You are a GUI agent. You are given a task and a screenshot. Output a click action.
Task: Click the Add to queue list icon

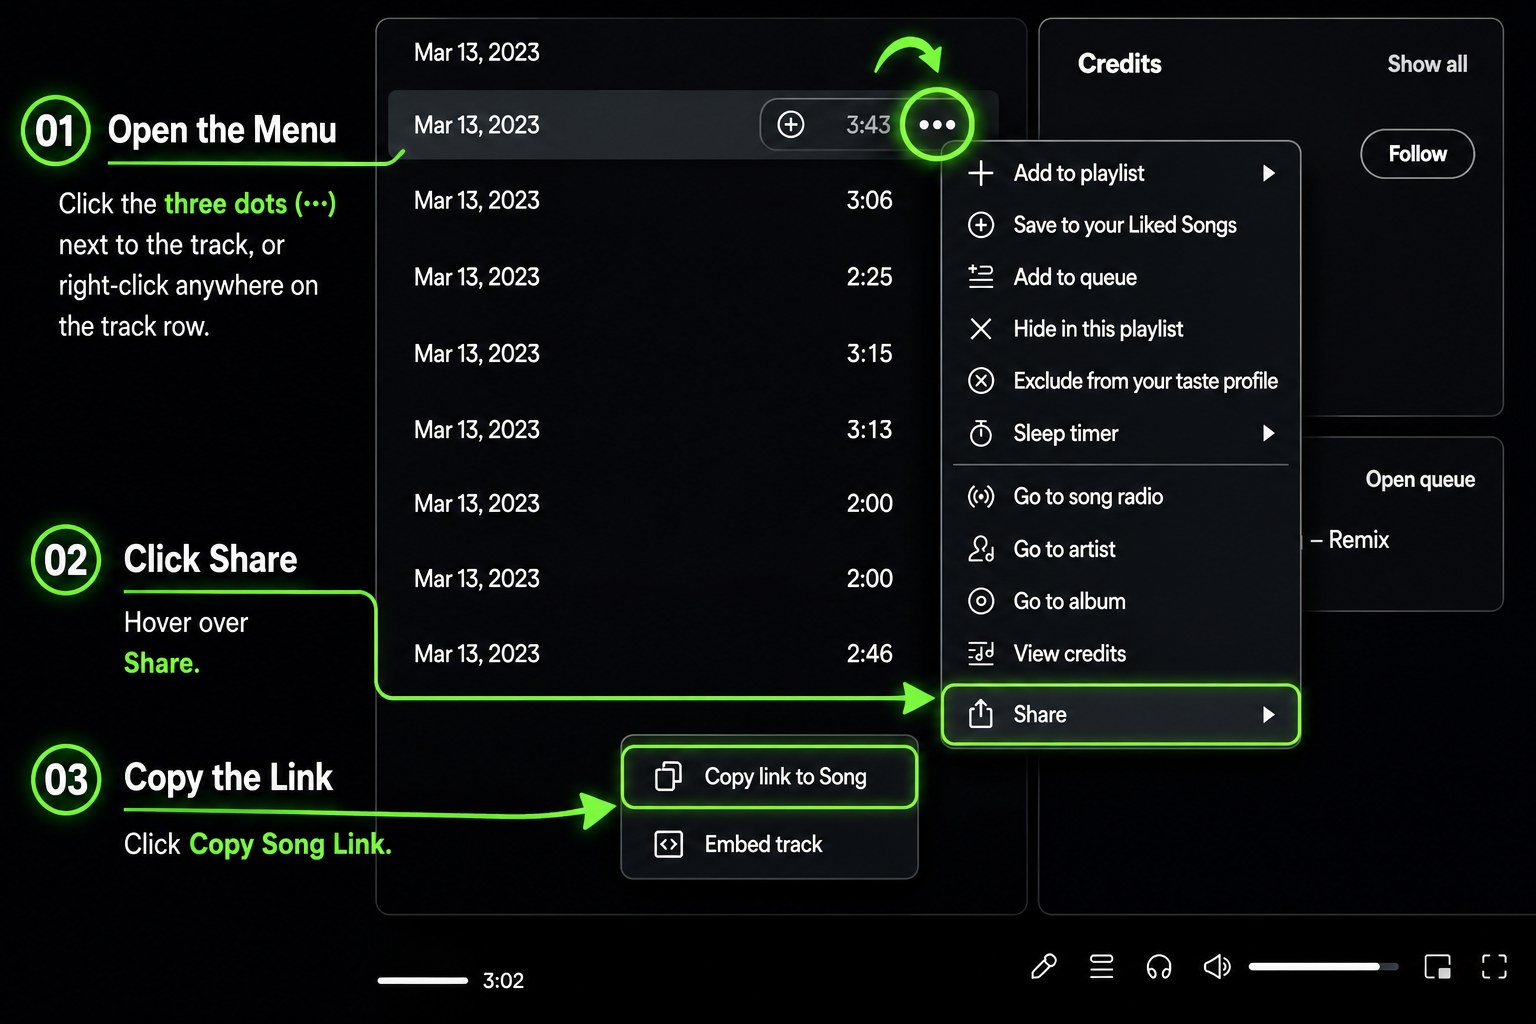pos(981,277)
